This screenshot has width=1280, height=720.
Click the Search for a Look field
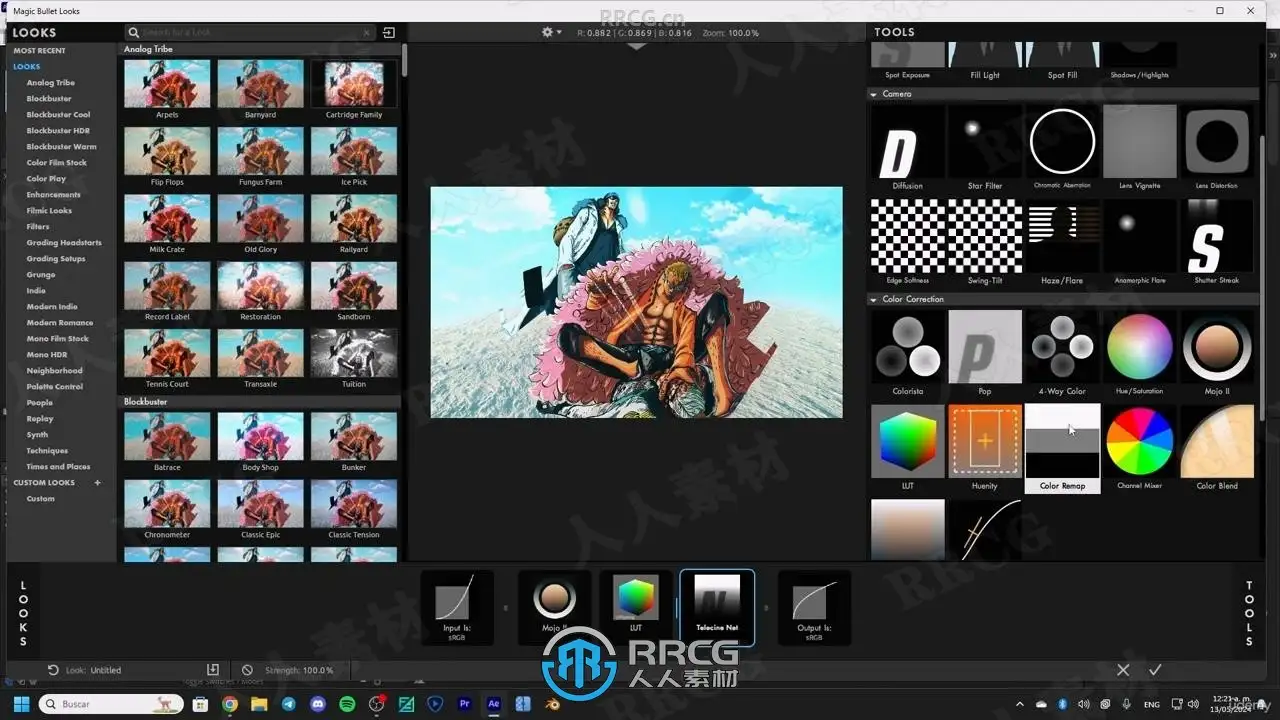[249, 33]
